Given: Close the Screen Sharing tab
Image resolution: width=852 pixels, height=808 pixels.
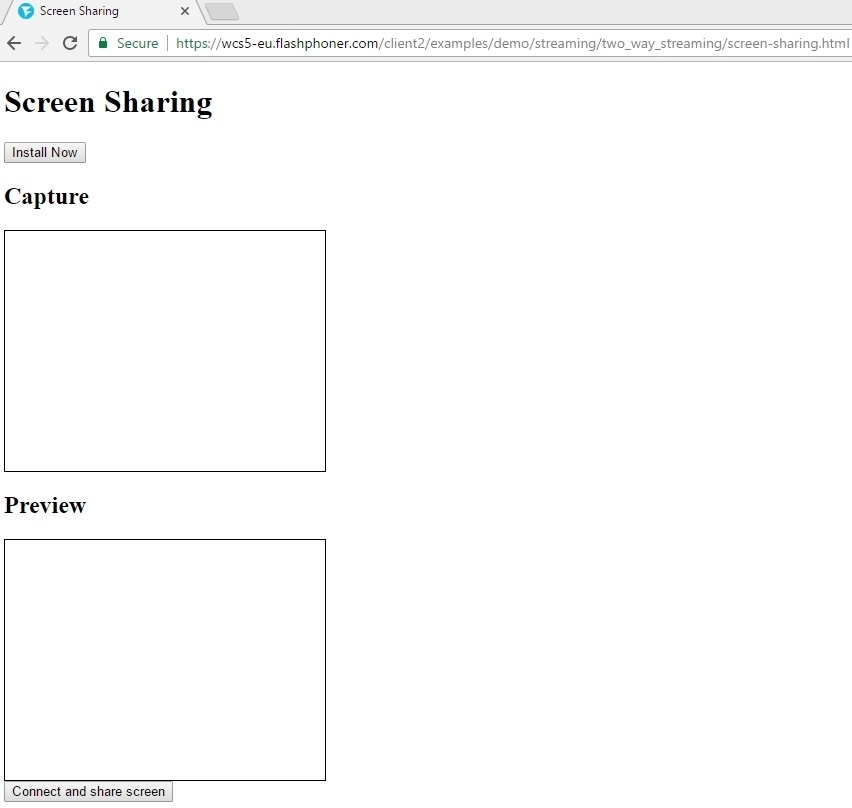Looking at the screenshot, I should coord(185,11).
